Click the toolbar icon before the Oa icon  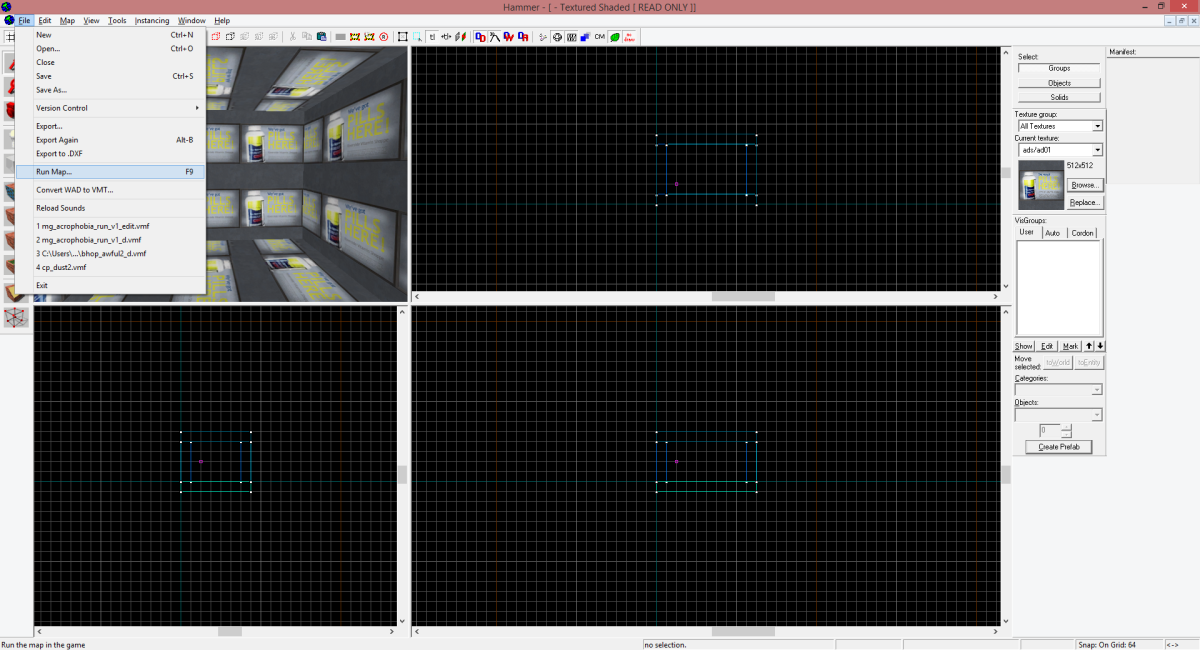508,37
